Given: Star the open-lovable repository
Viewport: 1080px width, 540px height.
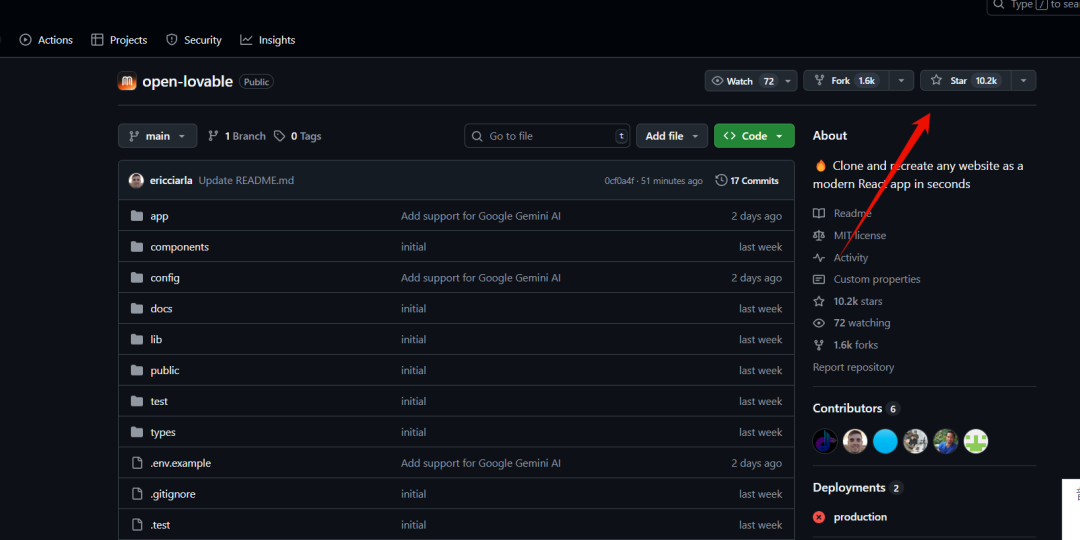Looking at the screenshot, I should point(966,81).
